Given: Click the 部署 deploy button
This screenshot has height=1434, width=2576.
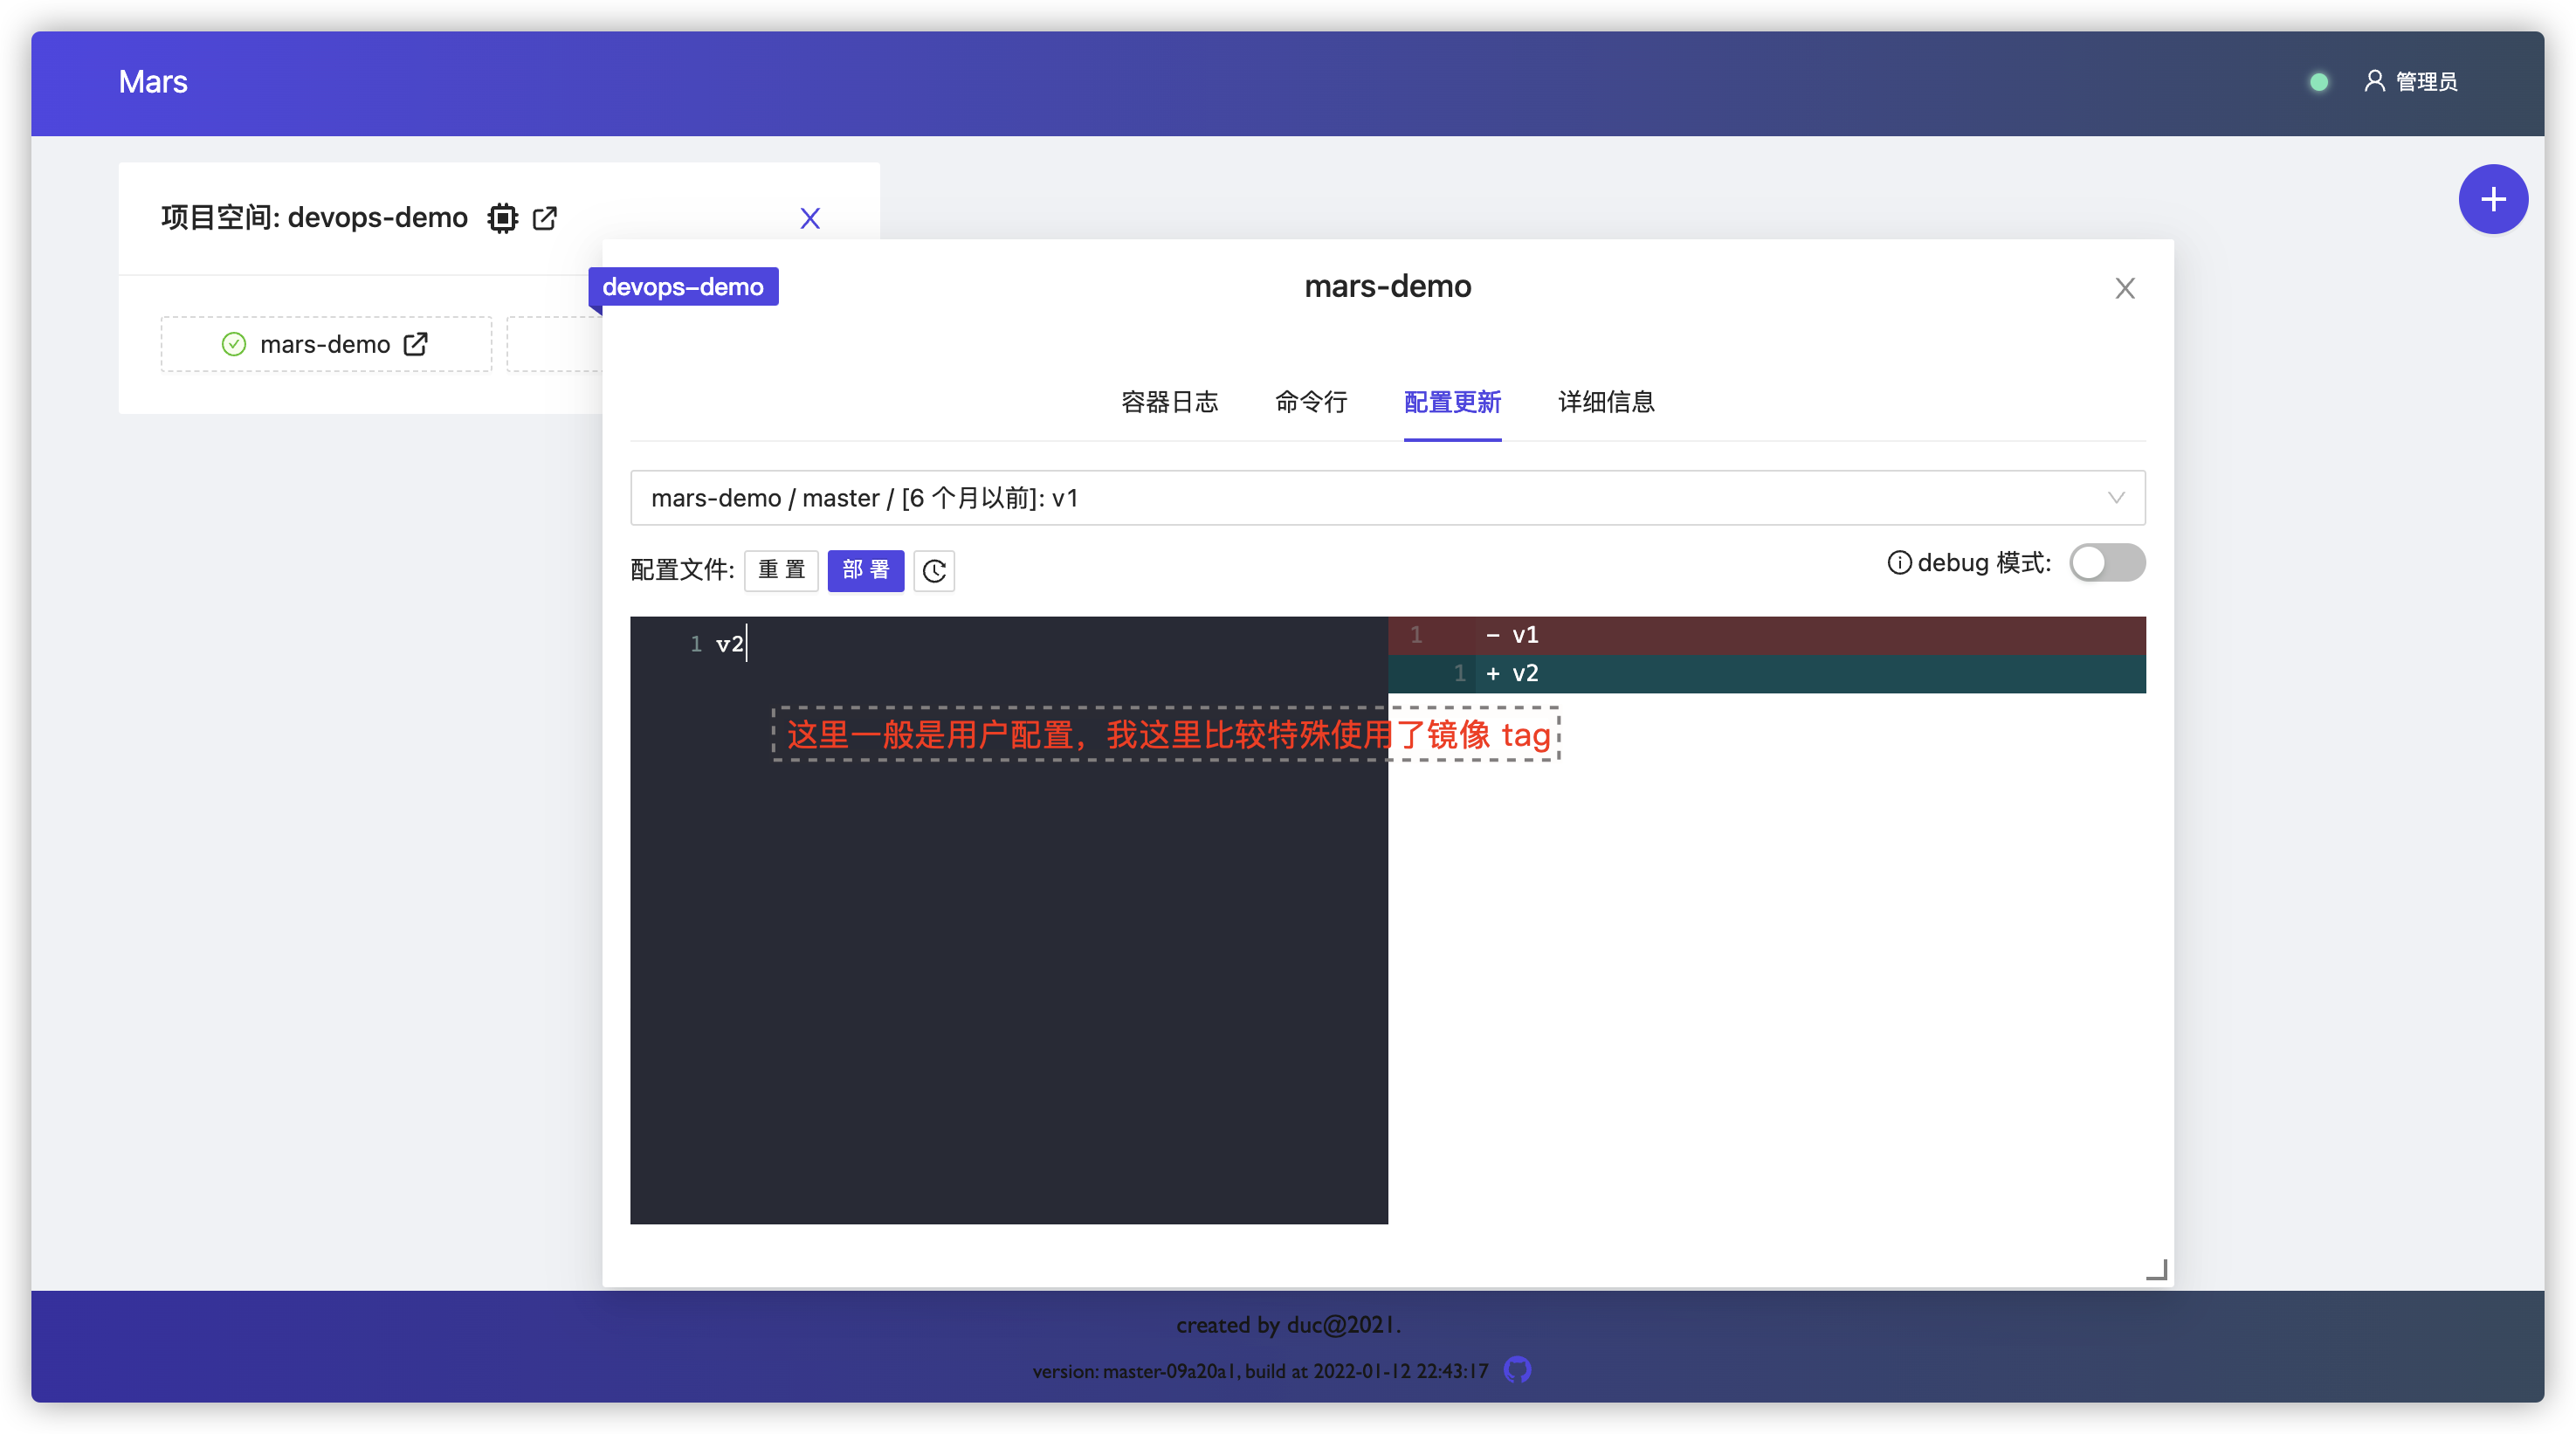Looking at the screenshot, I should click(x=865, y=570).
